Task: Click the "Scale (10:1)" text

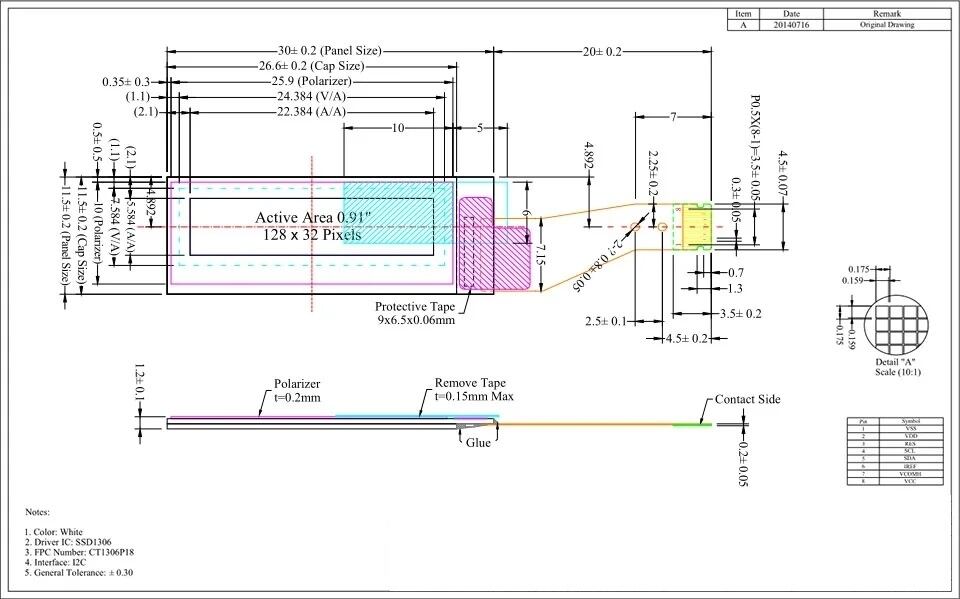Action: 898,372
